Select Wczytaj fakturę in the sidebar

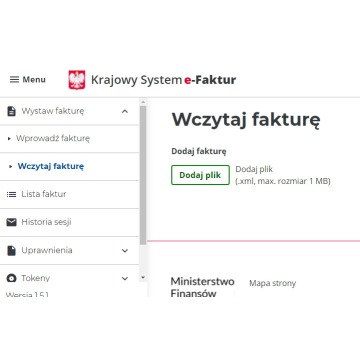(69, 166)
